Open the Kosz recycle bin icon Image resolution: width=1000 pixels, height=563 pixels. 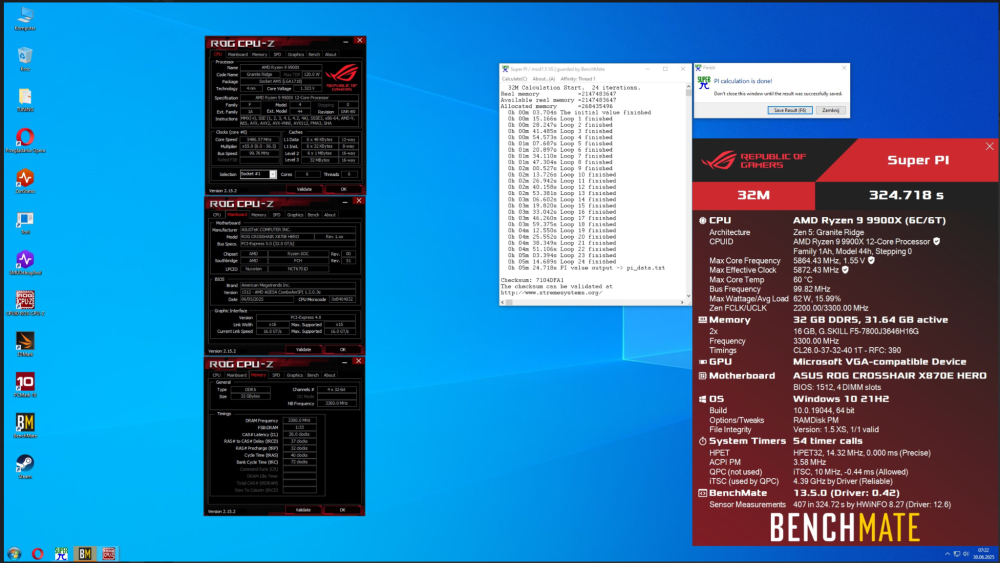25,59
